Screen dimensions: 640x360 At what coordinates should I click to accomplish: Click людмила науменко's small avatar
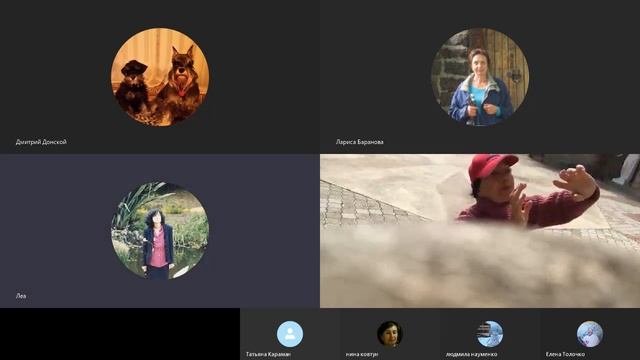pos(490,334)
